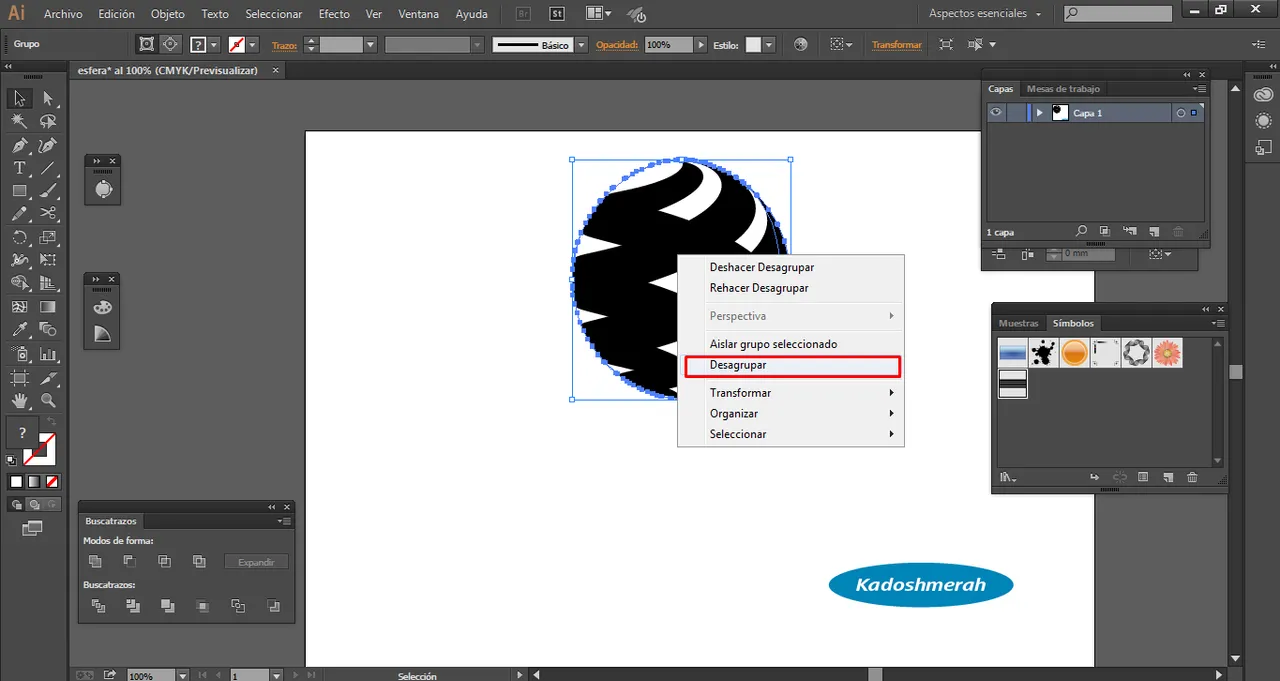Select the Pen tool in toolbox
1280x681 pixels.
[19, 145]
